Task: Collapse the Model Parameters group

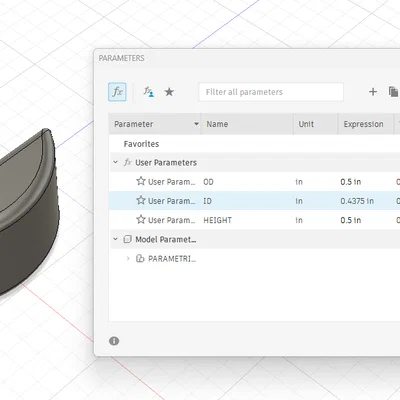Action: tap(116, 239)
